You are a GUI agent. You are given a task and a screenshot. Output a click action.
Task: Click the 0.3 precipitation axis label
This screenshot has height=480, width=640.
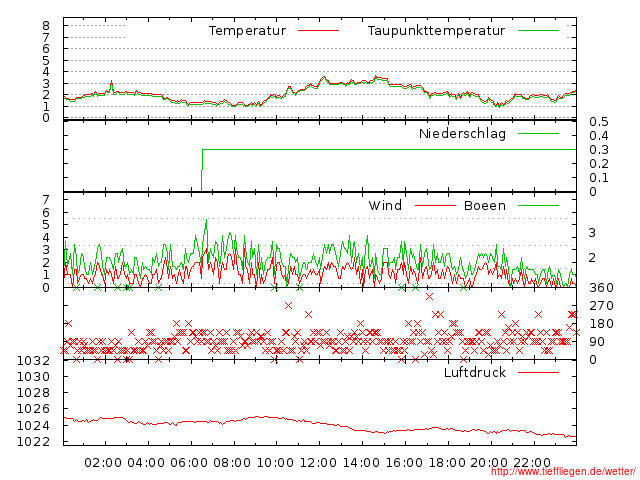tap(599, 150)
